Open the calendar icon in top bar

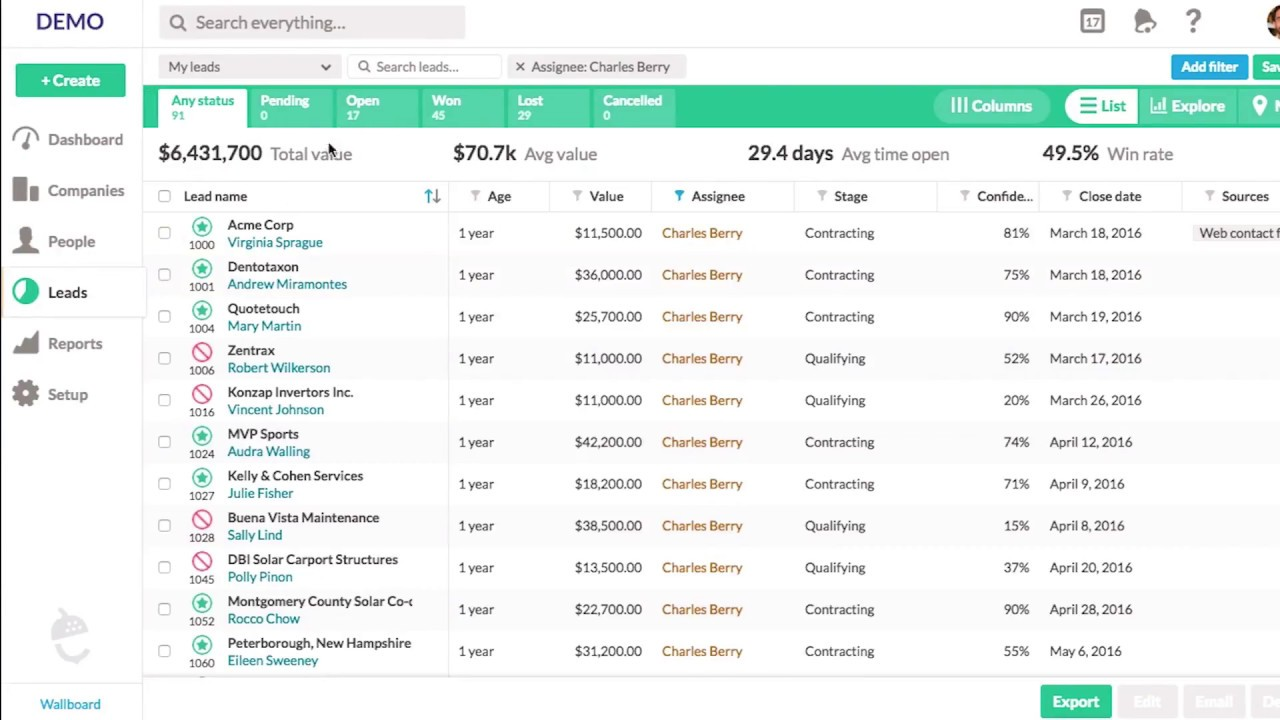tap(1092, 22)
